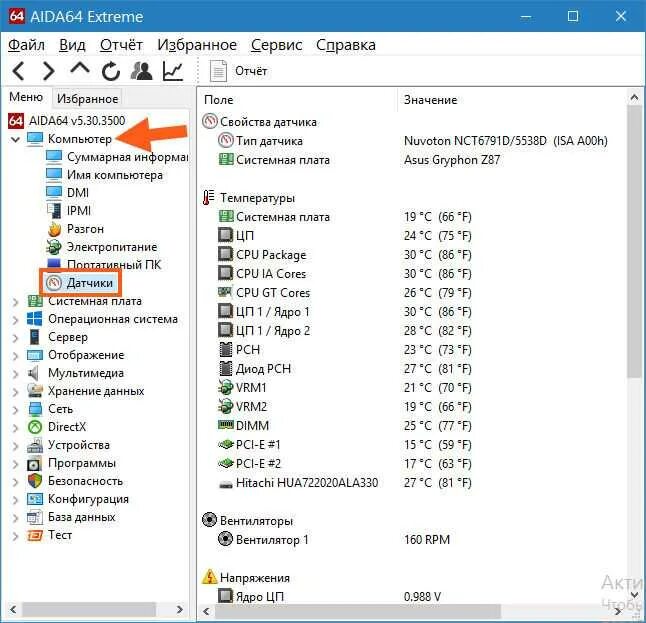Click the База данных icon
Image resolution: width=646 pixels, height=623 pixels.
tap(35, 517)
